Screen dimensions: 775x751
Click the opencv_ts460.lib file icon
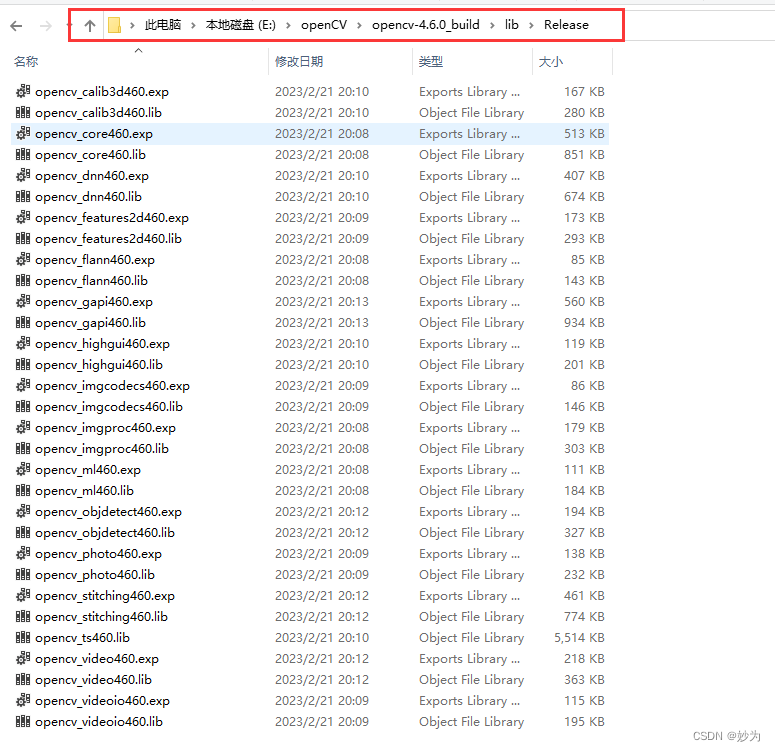point(23,637)
